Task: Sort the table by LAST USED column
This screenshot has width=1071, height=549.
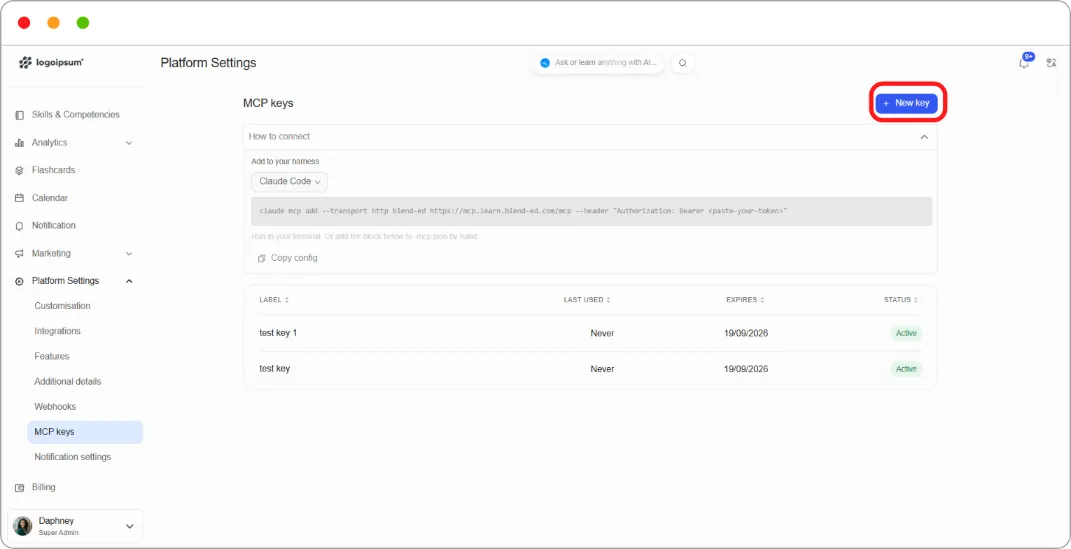Action: point(587,300)
